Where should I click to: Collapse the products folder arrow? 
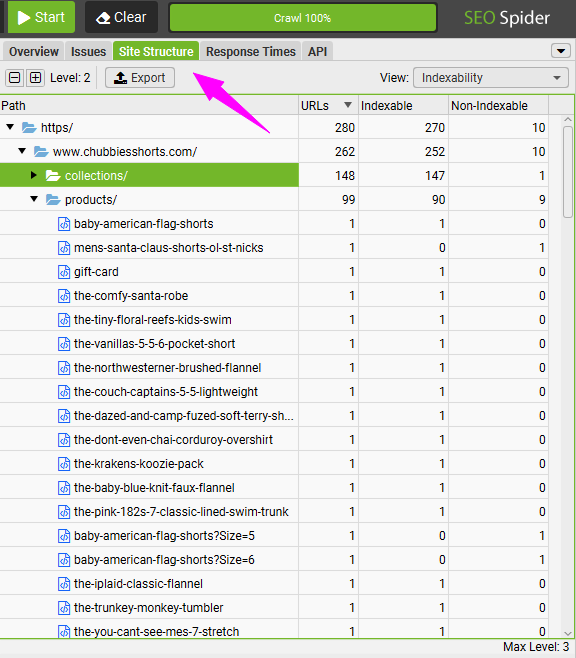pos(34,199)
